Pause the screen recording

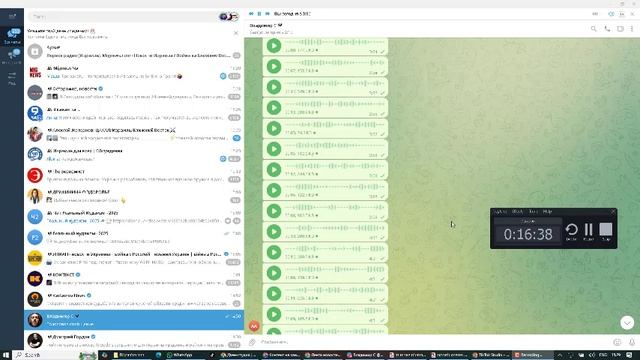pos(588,231)
